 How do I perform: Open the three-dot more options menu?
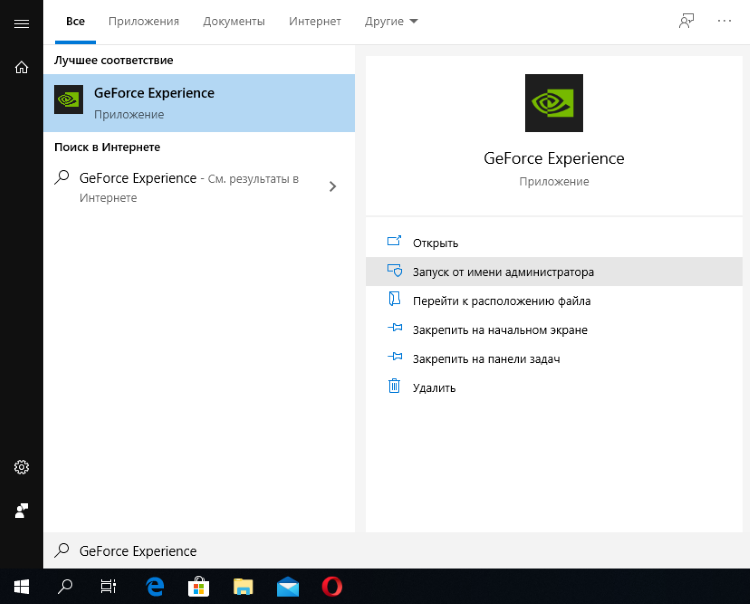pos(724,21)
